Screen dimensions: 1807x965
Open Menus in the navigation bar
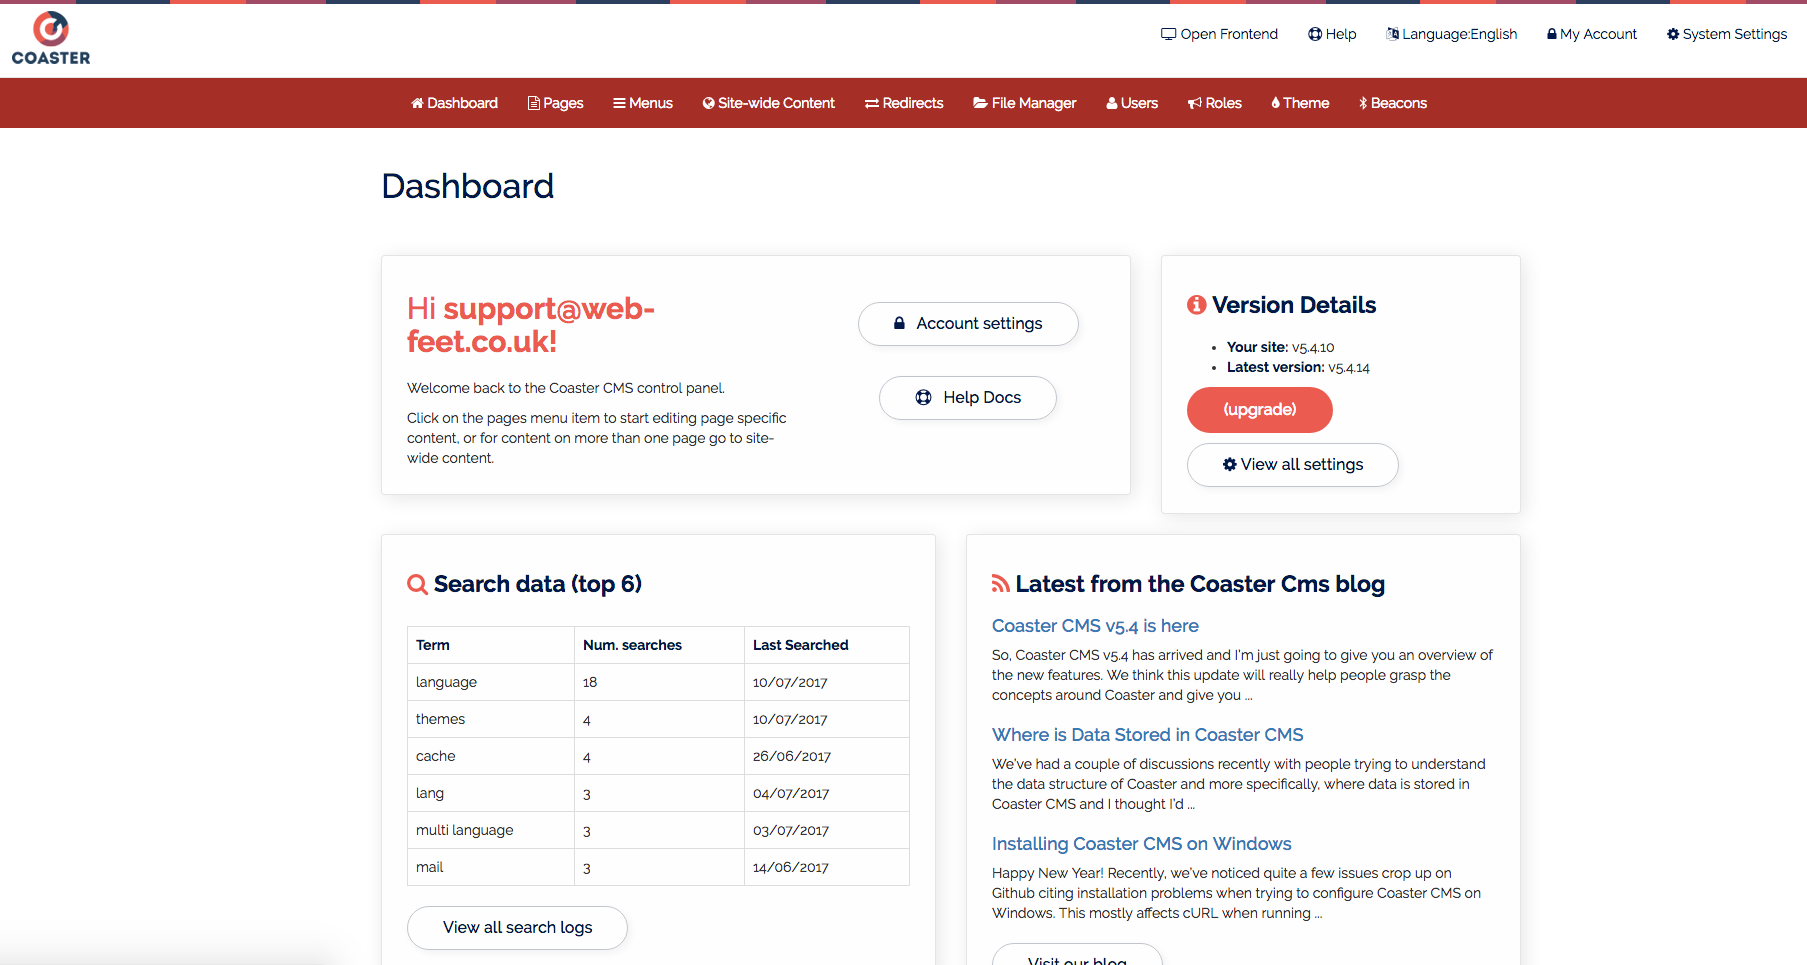(x=642, y=103)
